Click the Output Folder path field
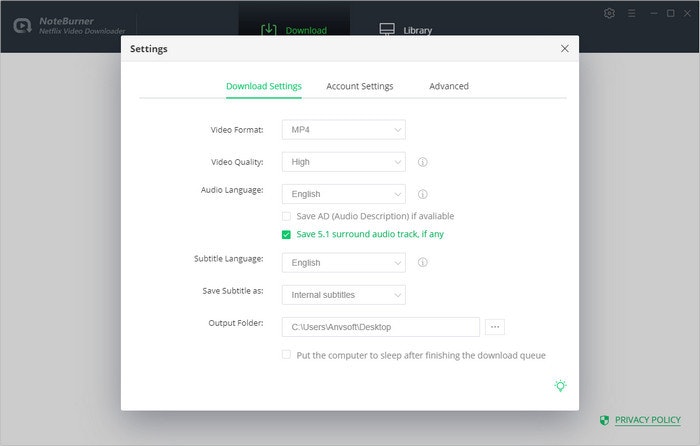 [x=381, y=327]
